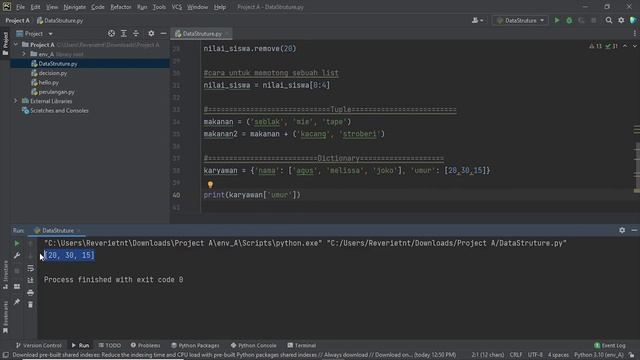Open the TODO tool window
The height and width of the screenshot is (360, 640).
click(x=109, y=345)
